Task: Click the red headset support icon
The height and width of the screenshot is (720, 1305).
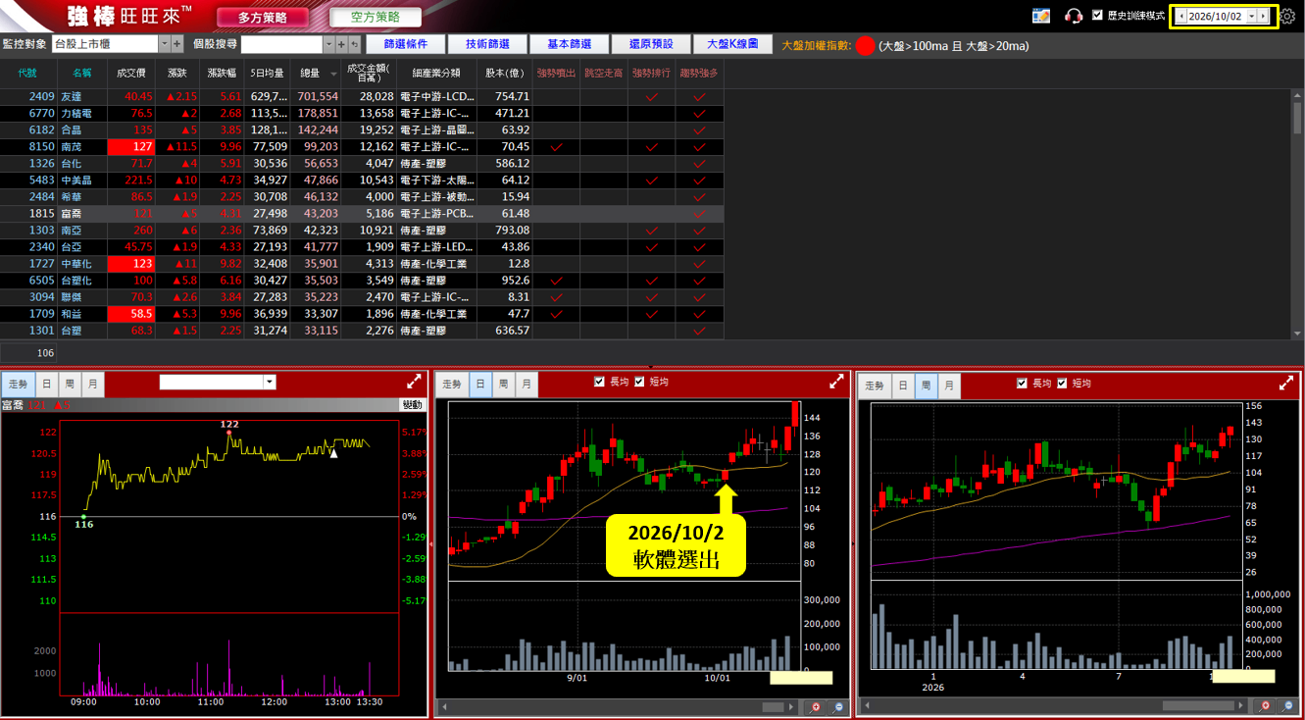Action: point(1074,16)
